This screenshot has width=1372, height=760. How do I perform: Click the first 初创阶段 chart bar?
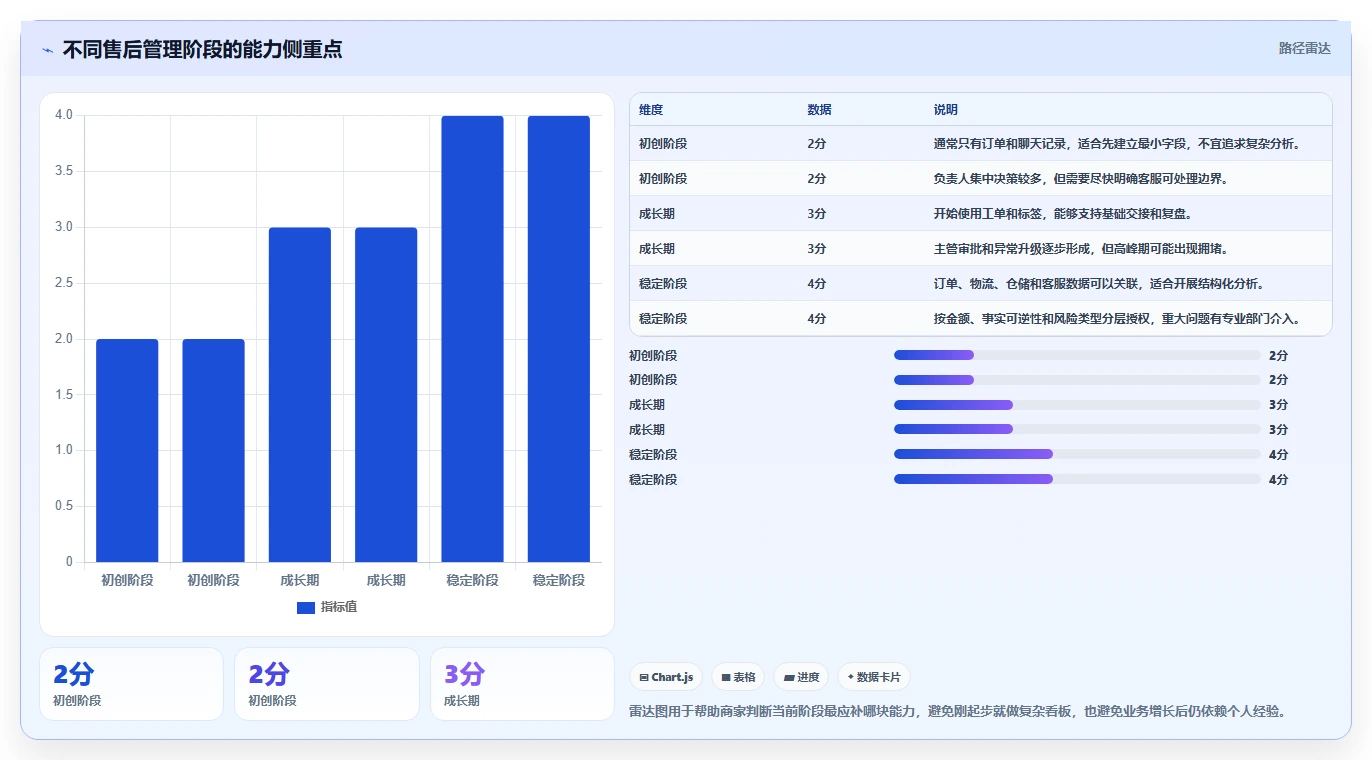(127, 450)
